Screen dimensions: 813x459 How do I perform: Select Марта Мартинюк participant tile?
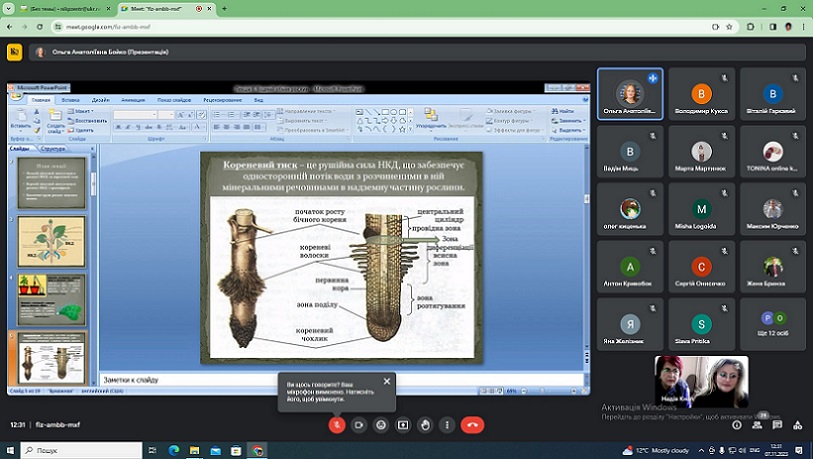702,152
